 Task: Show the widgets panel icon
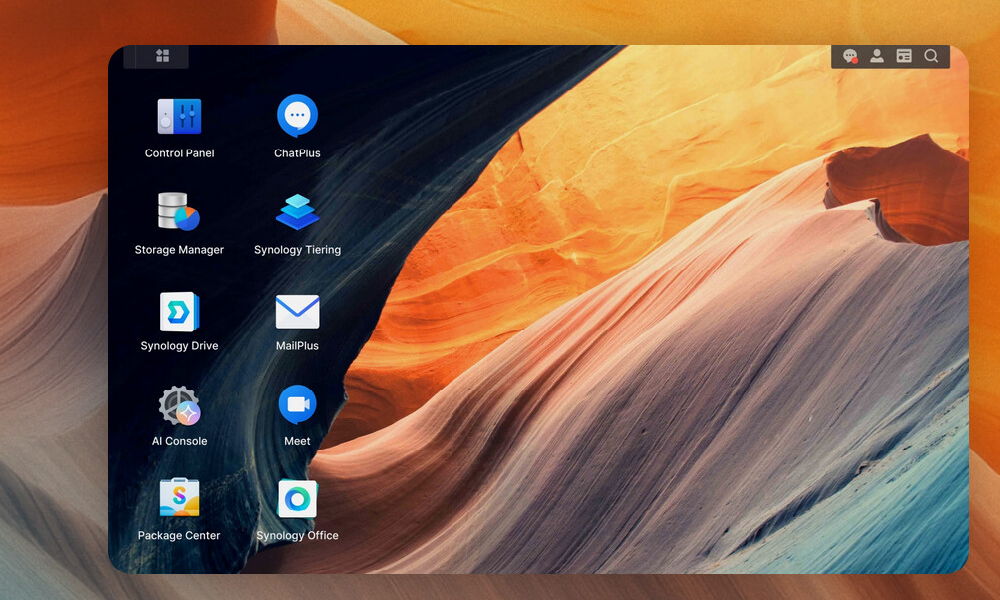pos(904,56)
